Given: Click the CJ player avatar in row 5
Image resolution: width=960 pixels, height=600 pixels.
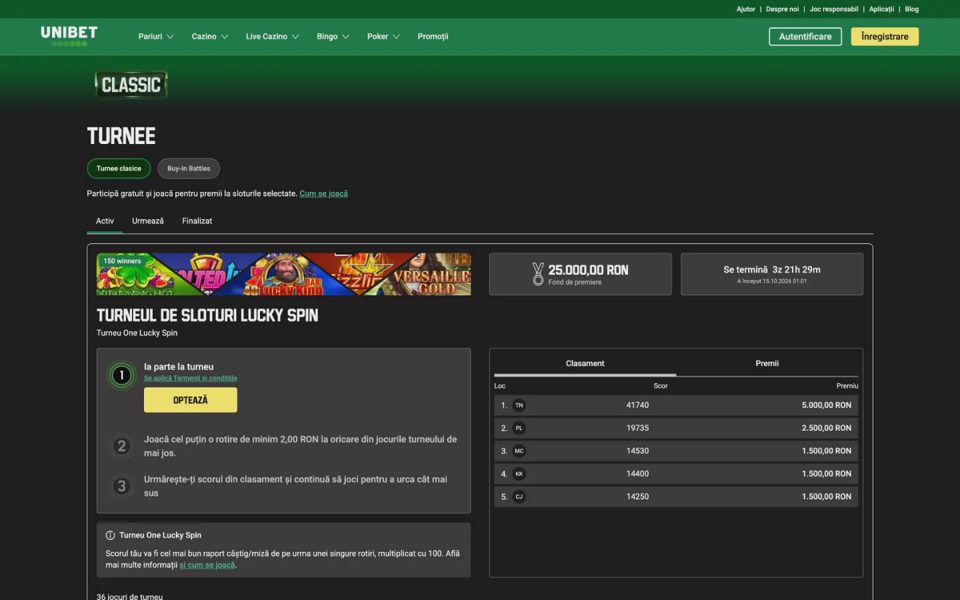Looking at the screenshot, I should (x=519, y=497).
